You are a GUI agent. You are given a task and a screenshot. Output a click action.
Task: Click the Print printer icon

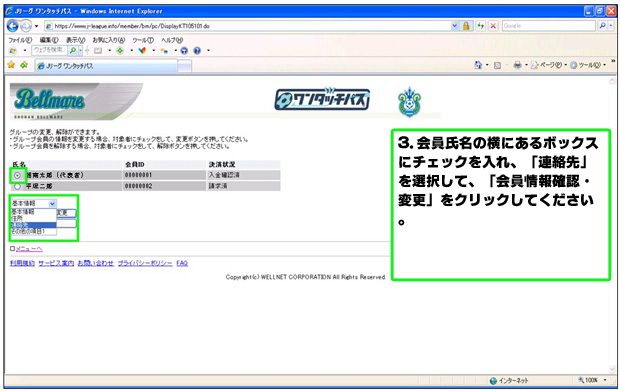[517, 65]
